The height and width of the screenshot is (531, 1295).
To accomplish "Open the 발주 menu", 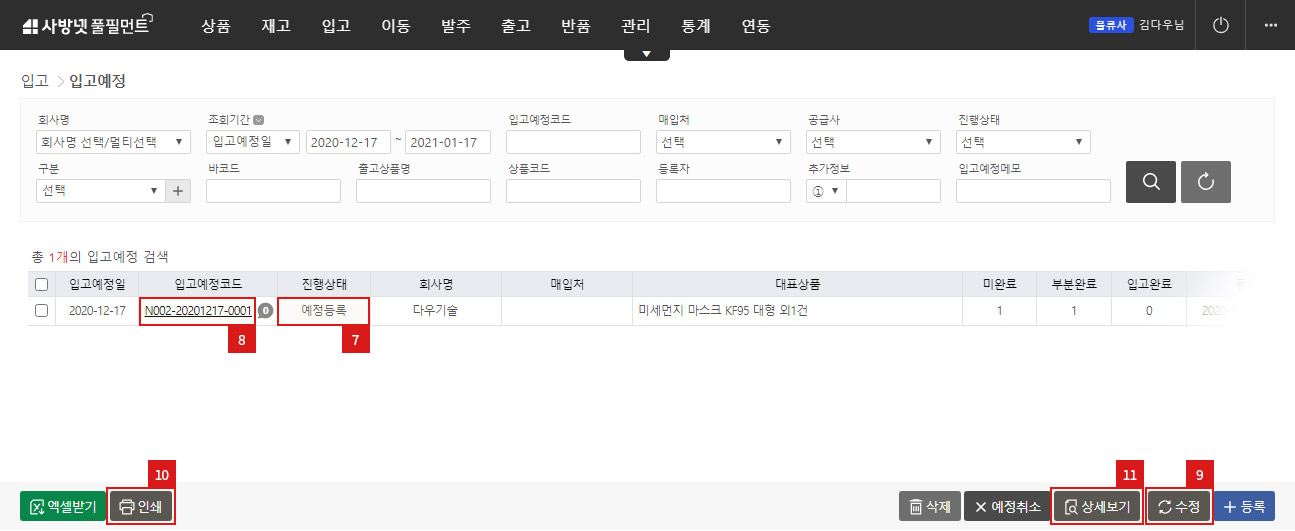I will [x=455, y=26].
